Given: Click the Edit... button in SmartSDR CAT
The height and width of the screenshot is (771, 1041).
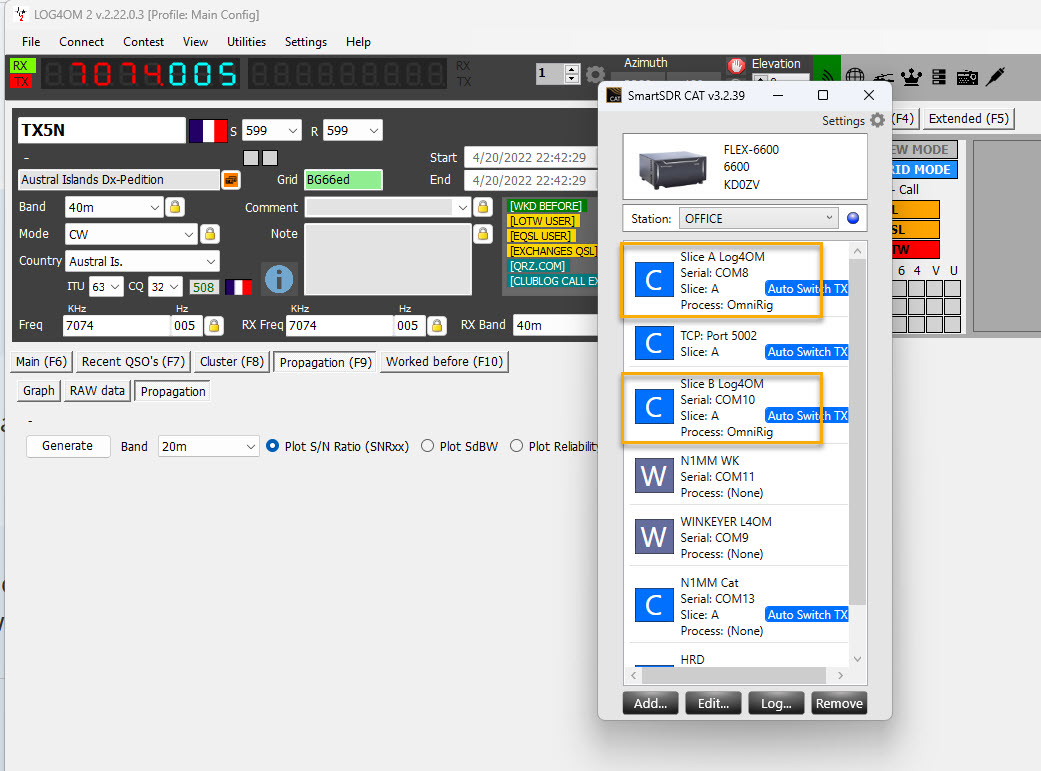Looking at the screenshot, I should [713, 703].
